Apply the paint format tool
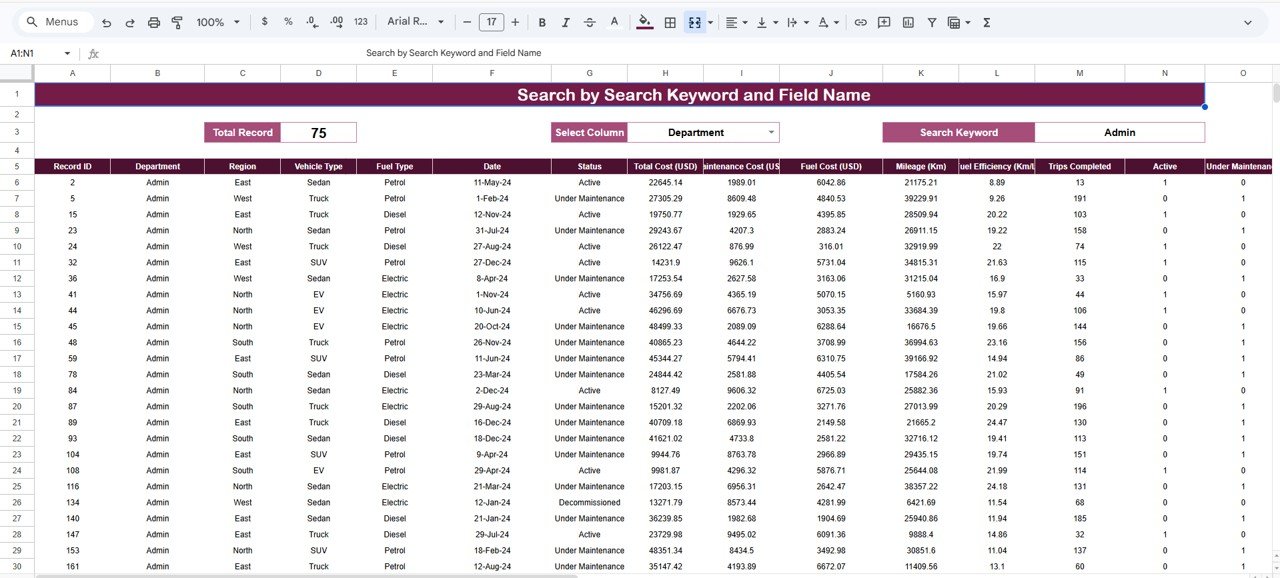The image size is (1280, 578). [177, 21]
